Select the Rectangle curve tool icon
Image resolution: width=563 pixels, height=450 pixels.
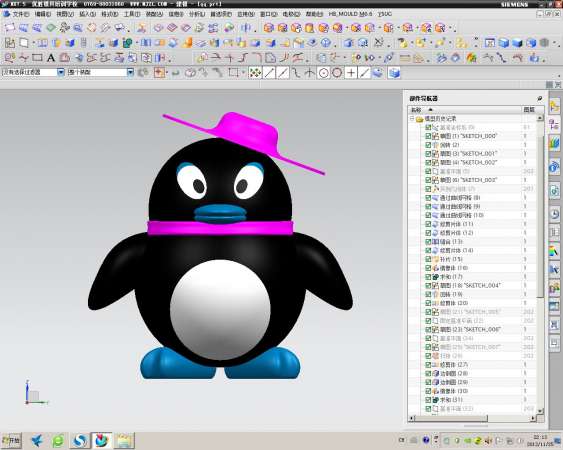tap(37, 58)
